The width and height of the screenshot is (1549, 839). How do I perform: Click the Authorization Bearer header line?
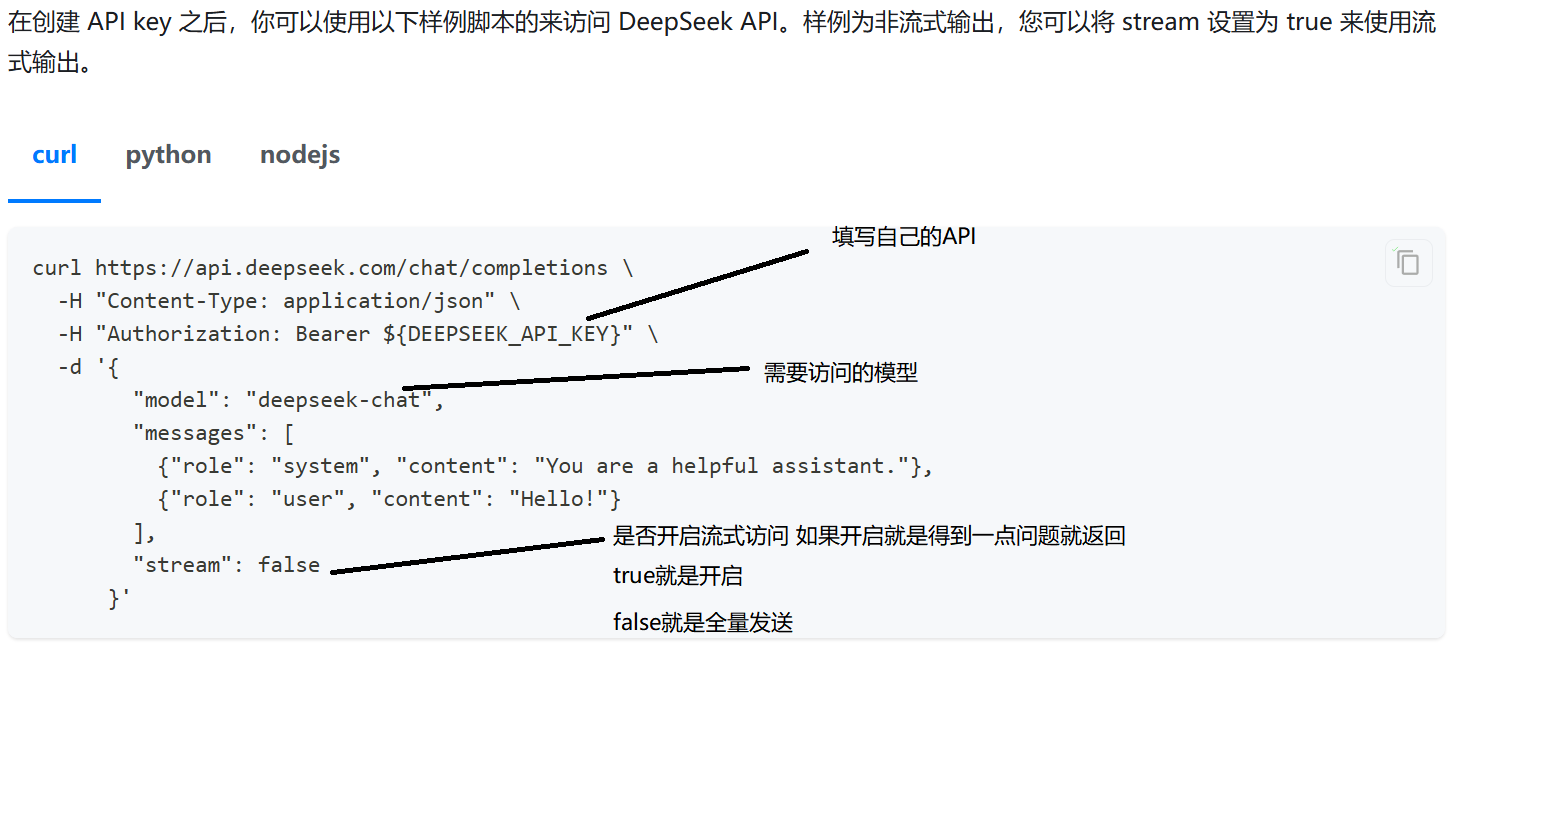[358, 334]
